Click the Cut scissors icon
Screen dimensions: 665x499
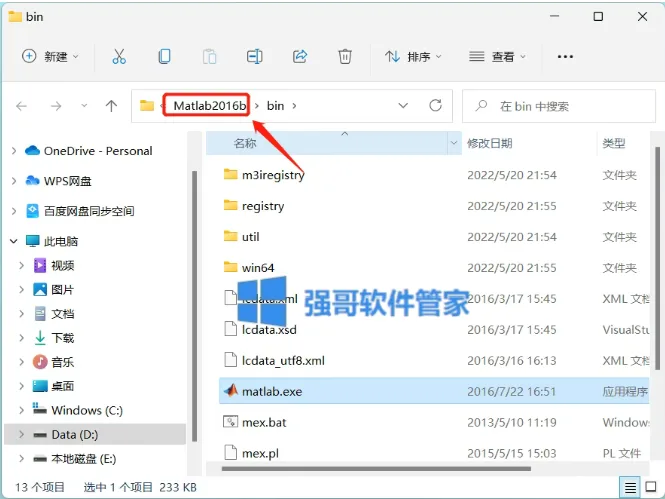(119, 56)
